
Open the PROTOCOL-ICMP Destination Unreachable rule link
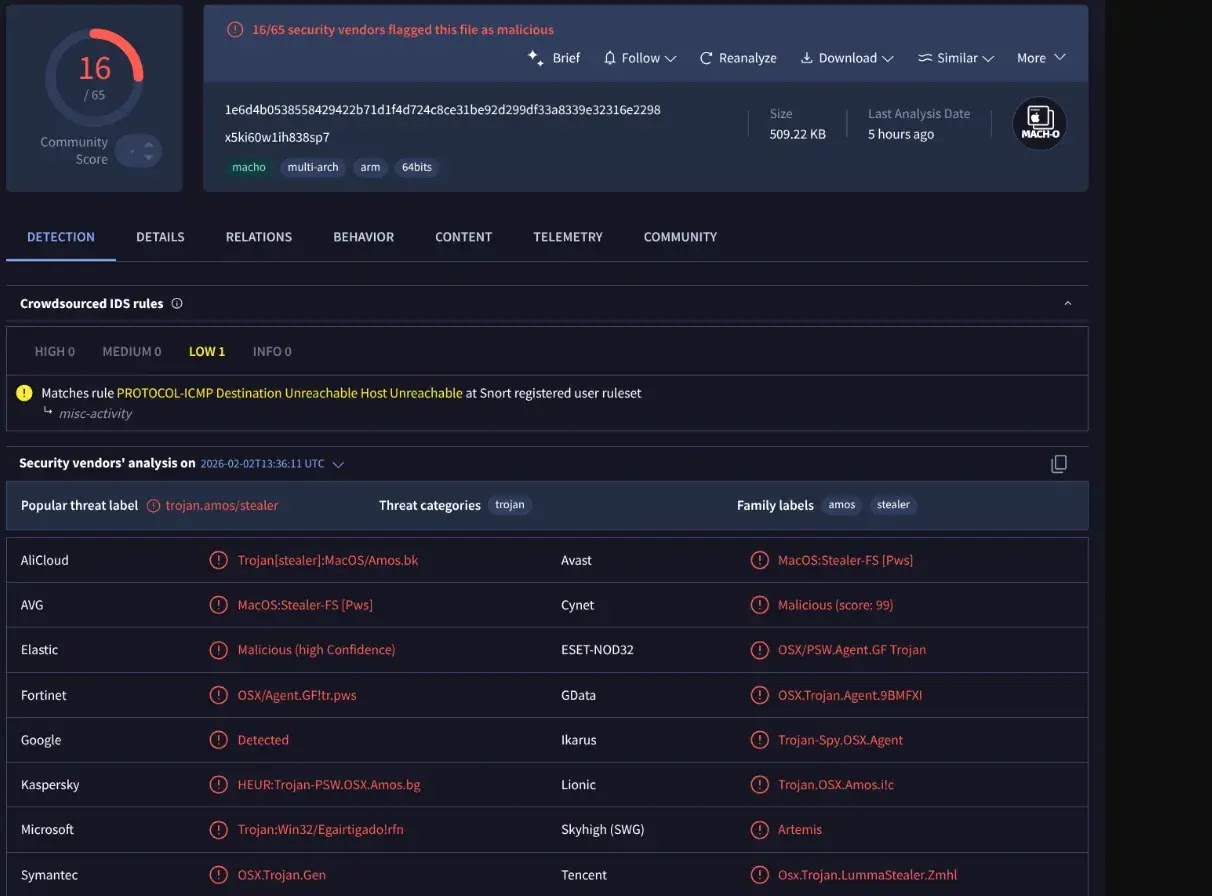click(290, 393)
